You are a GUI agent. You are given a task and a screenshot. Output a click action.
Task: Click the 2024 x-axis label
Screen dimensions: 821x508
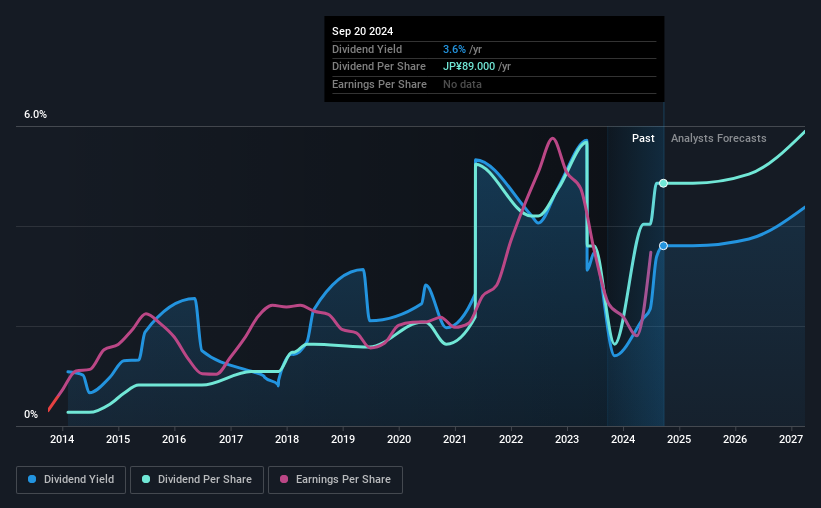pos(623,439)
